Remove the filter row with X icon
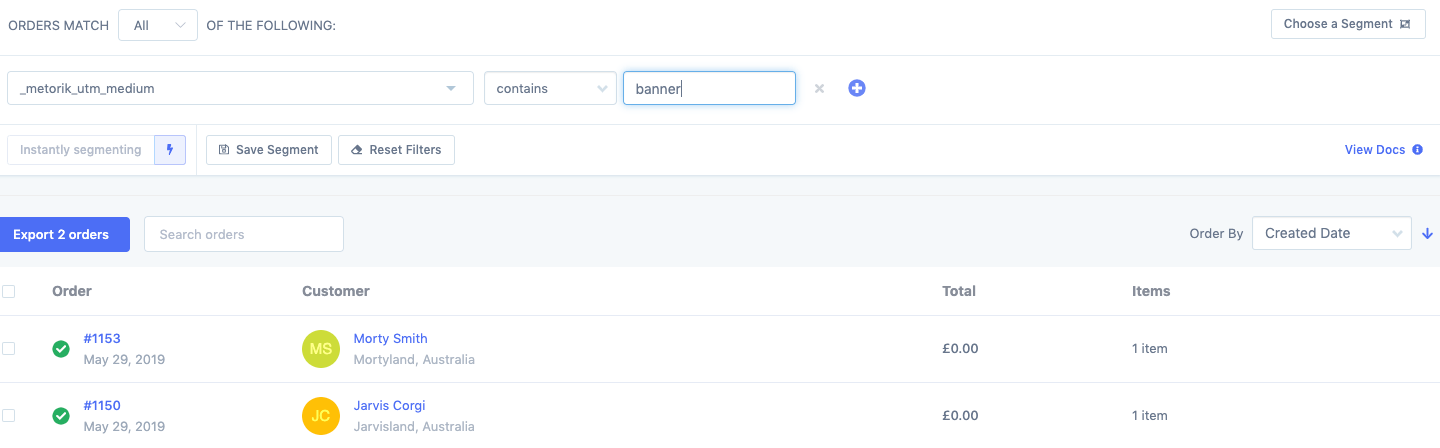 pos(819,88)
